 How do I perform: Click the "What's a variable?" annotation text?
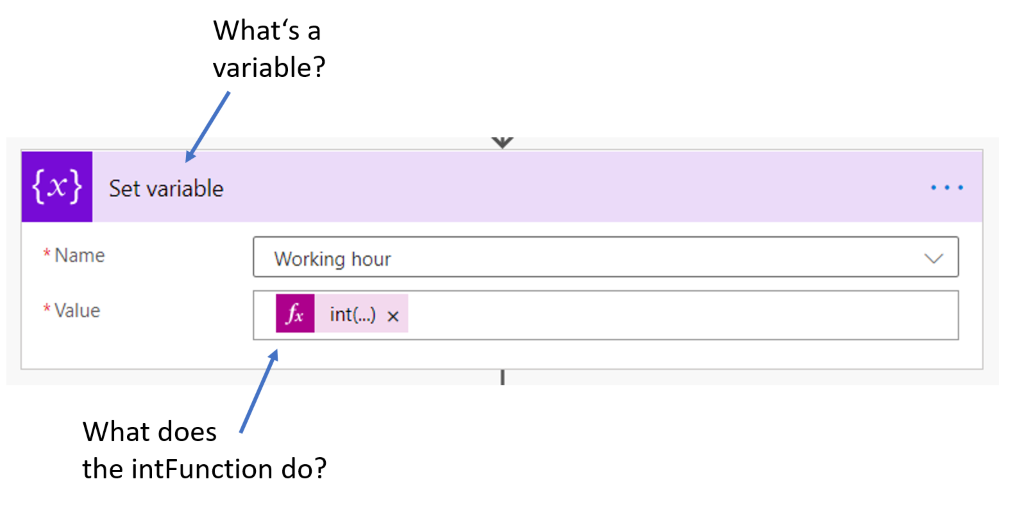[x=269, y=48]
